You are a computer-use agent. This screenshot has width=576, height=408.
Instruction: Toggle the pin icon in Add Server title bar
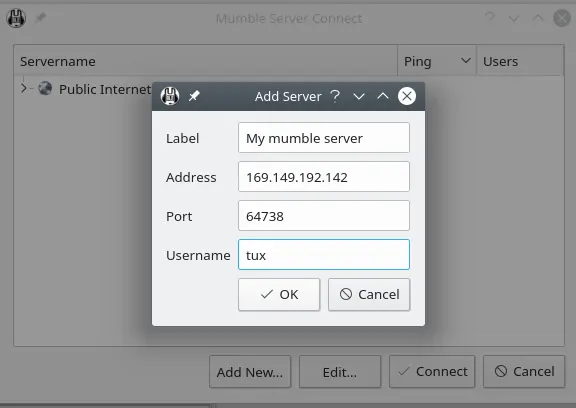click(x=194, y=96)
